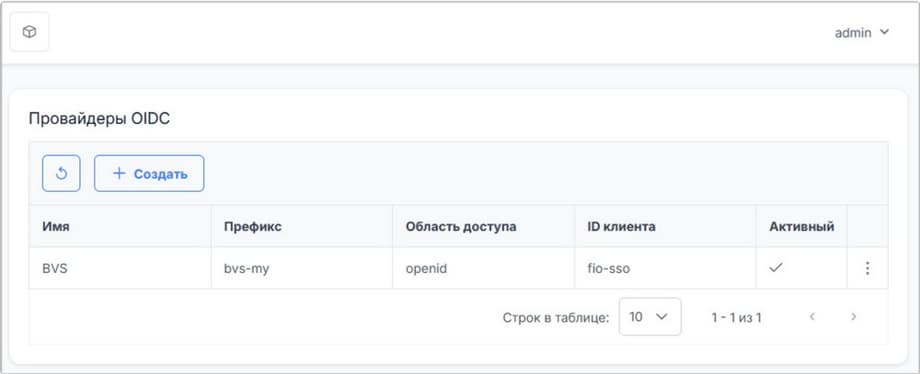Screen dimensions: 920x374
Task: Refresh the OIDC providers table
Action: coord(61,173)
